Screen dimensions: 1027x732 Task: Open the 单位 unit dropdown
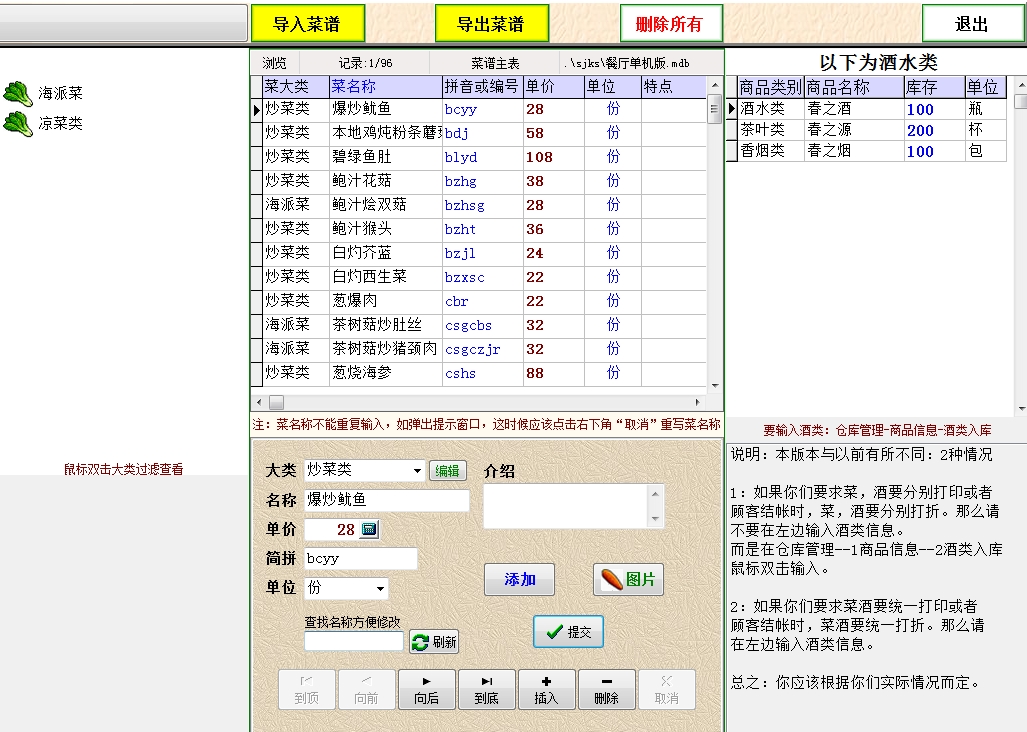pos(380,588)
